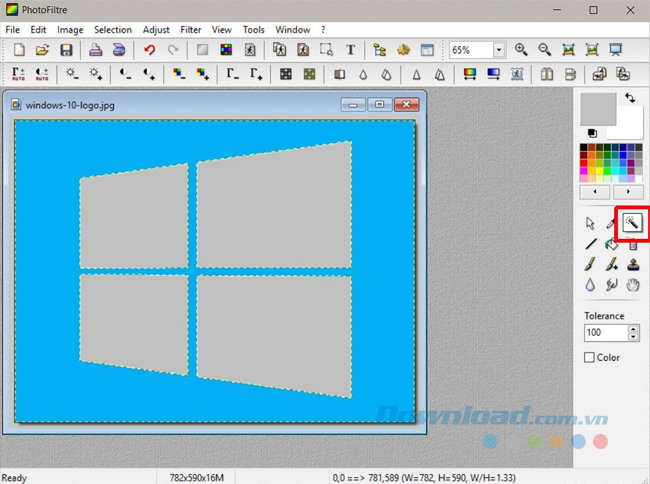Image resolution: width=650 pixels, height=484 pixels.
Task: Open the Filter menu
Action: [191, 30]
